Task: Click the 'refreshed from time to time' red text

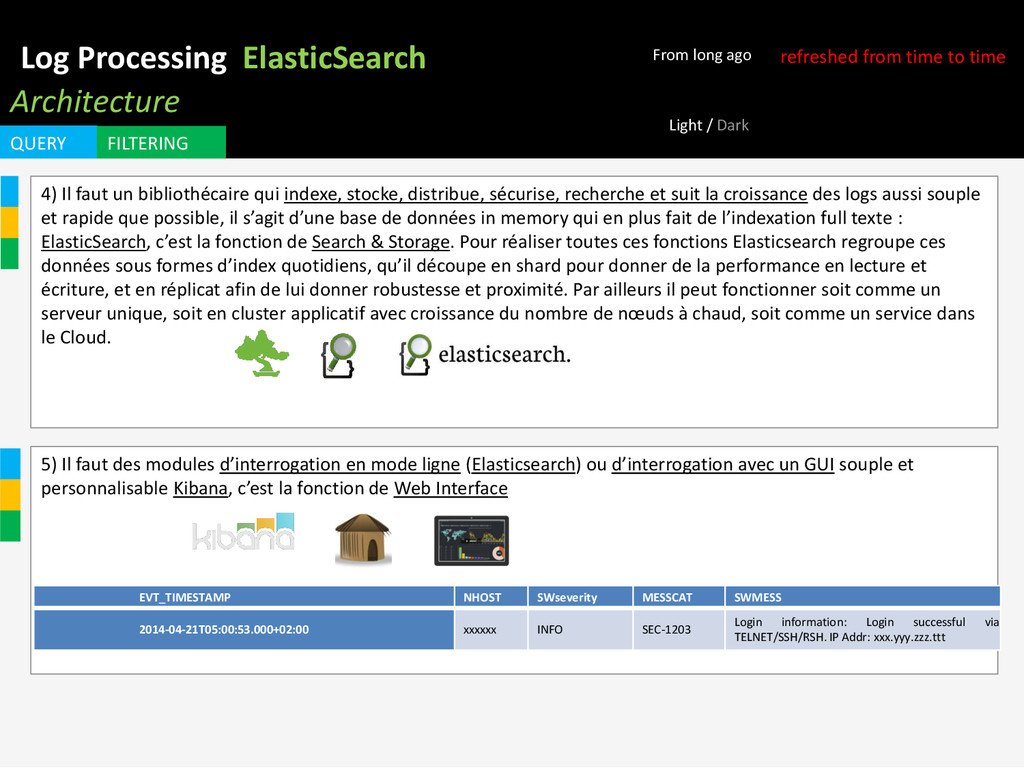Action: (x=893, y=57)
